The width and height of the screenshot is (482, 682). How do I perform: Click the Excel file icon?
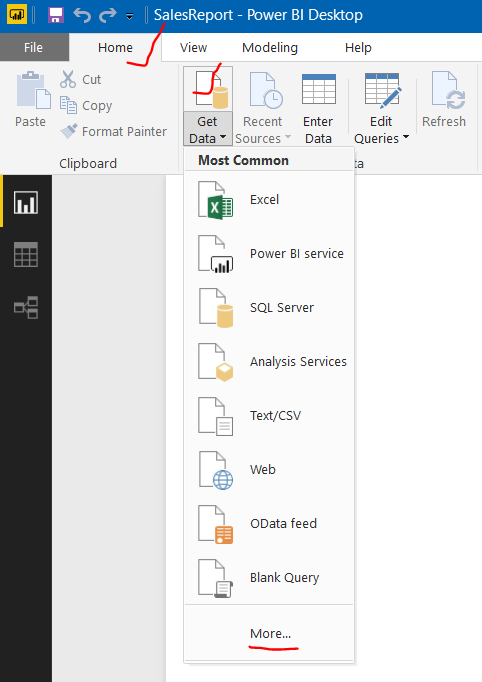216,200
